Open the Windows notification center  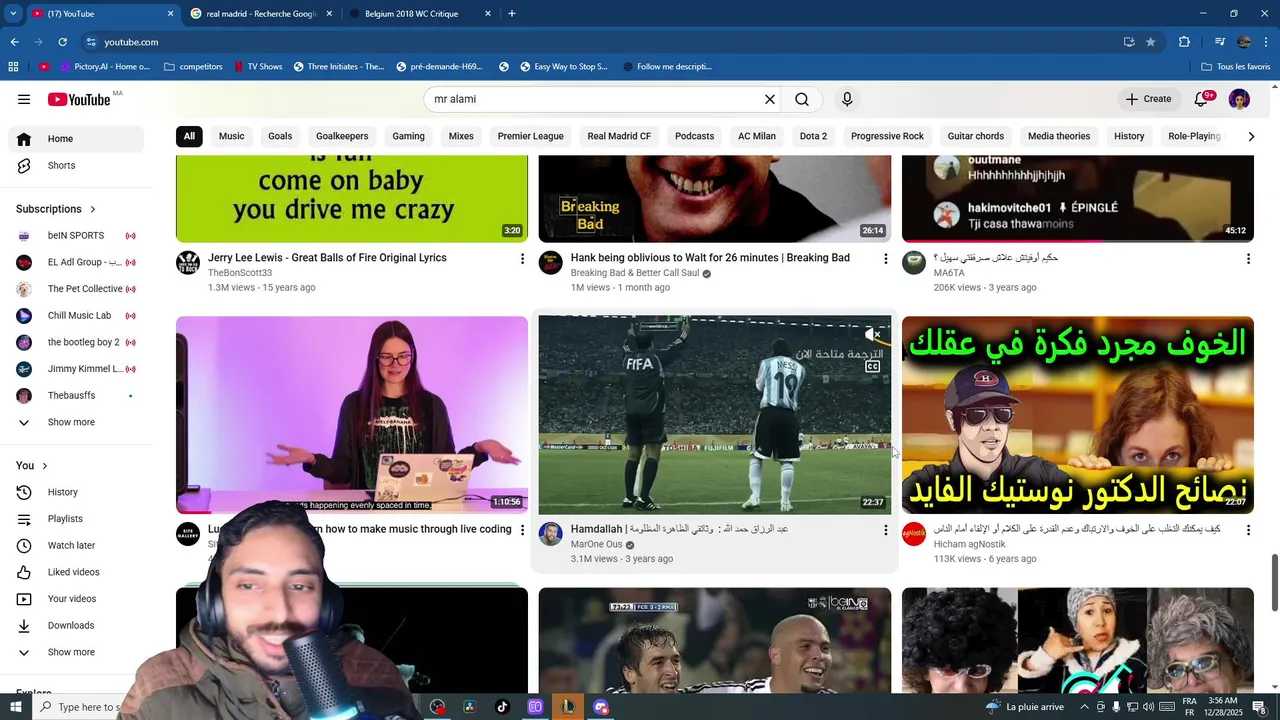(x=1259, y=707)
